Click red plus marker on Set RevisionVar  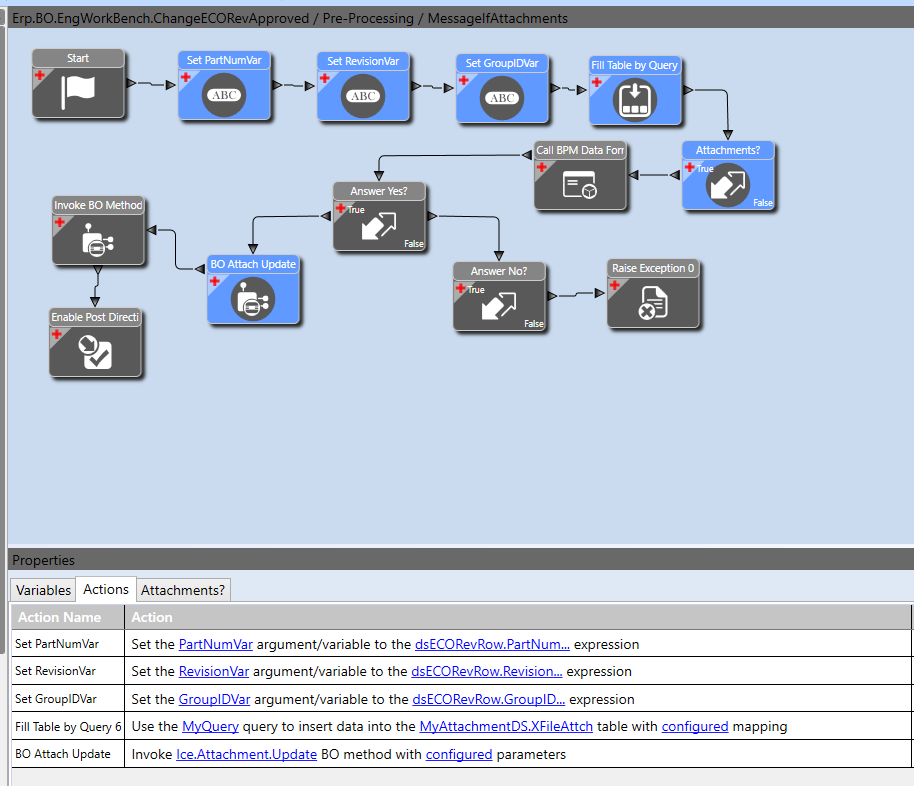[x=325, y=78]
